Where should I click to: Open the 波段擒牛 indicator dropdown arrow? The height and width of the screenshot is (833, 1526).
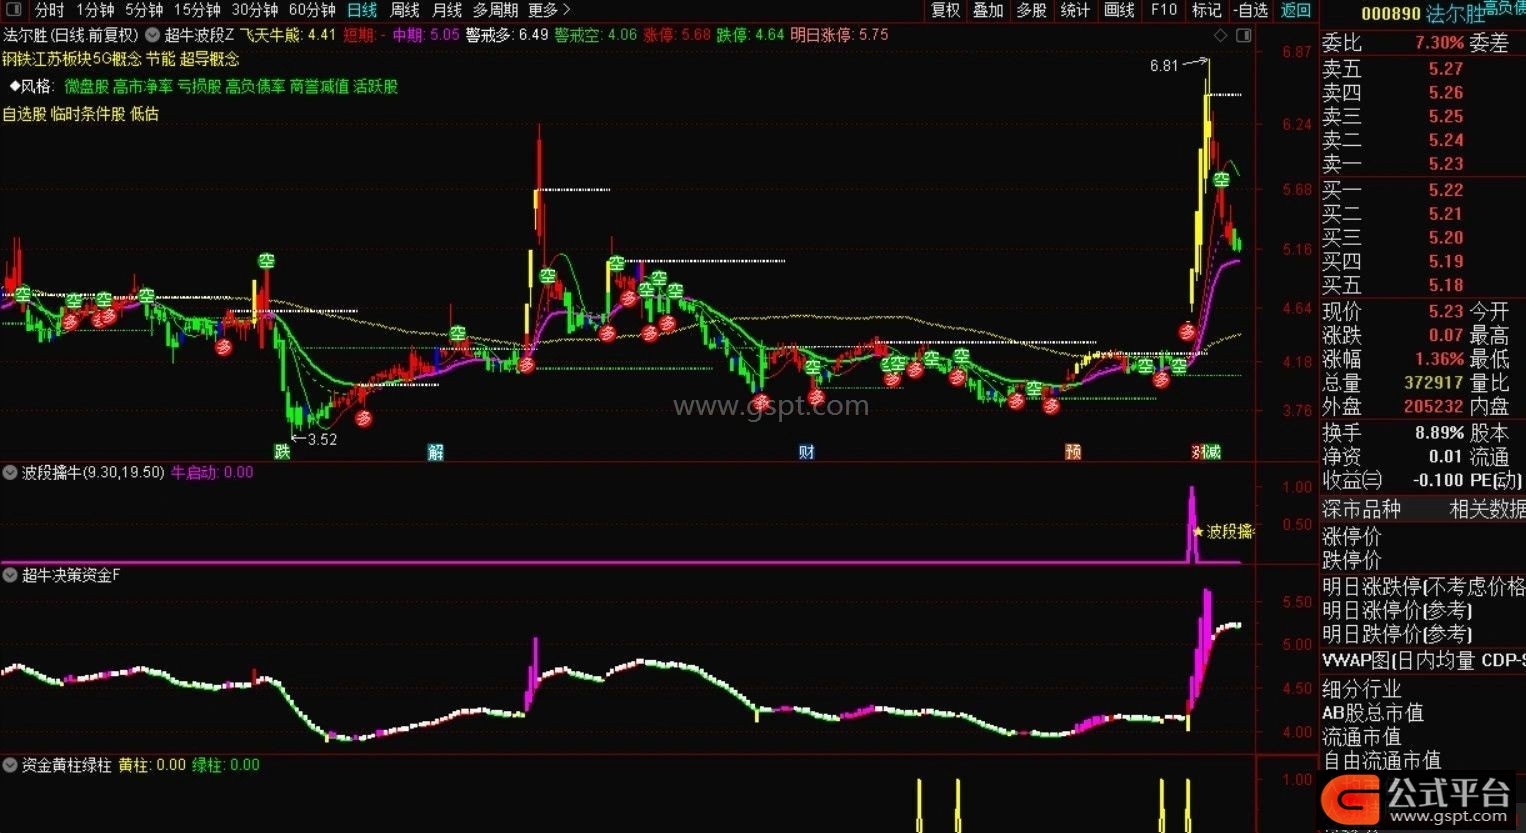click(11, 472)
